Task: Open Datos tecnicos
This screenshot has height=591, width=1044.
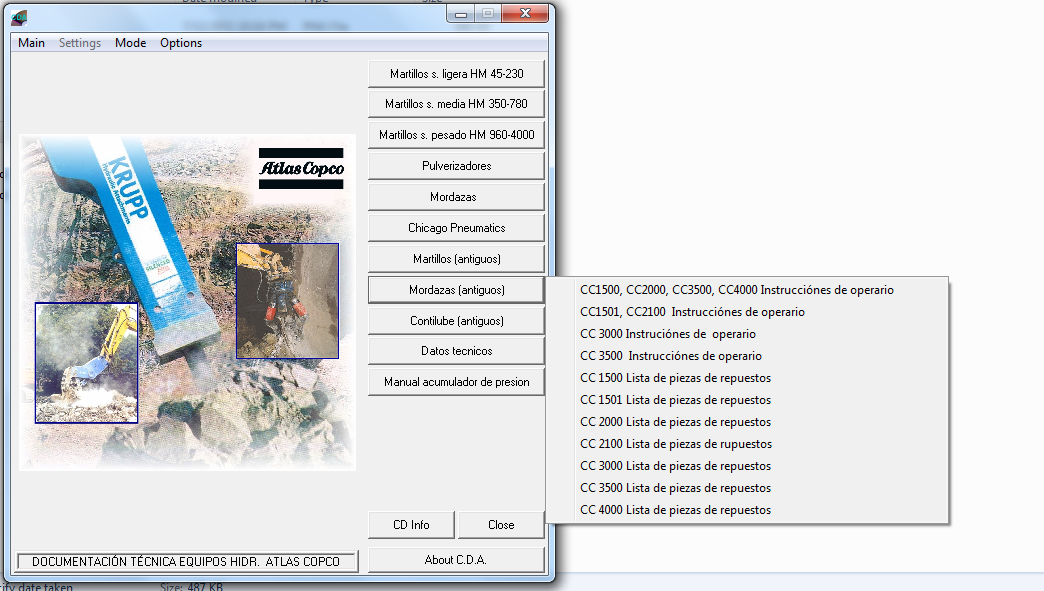Action: 456,351
